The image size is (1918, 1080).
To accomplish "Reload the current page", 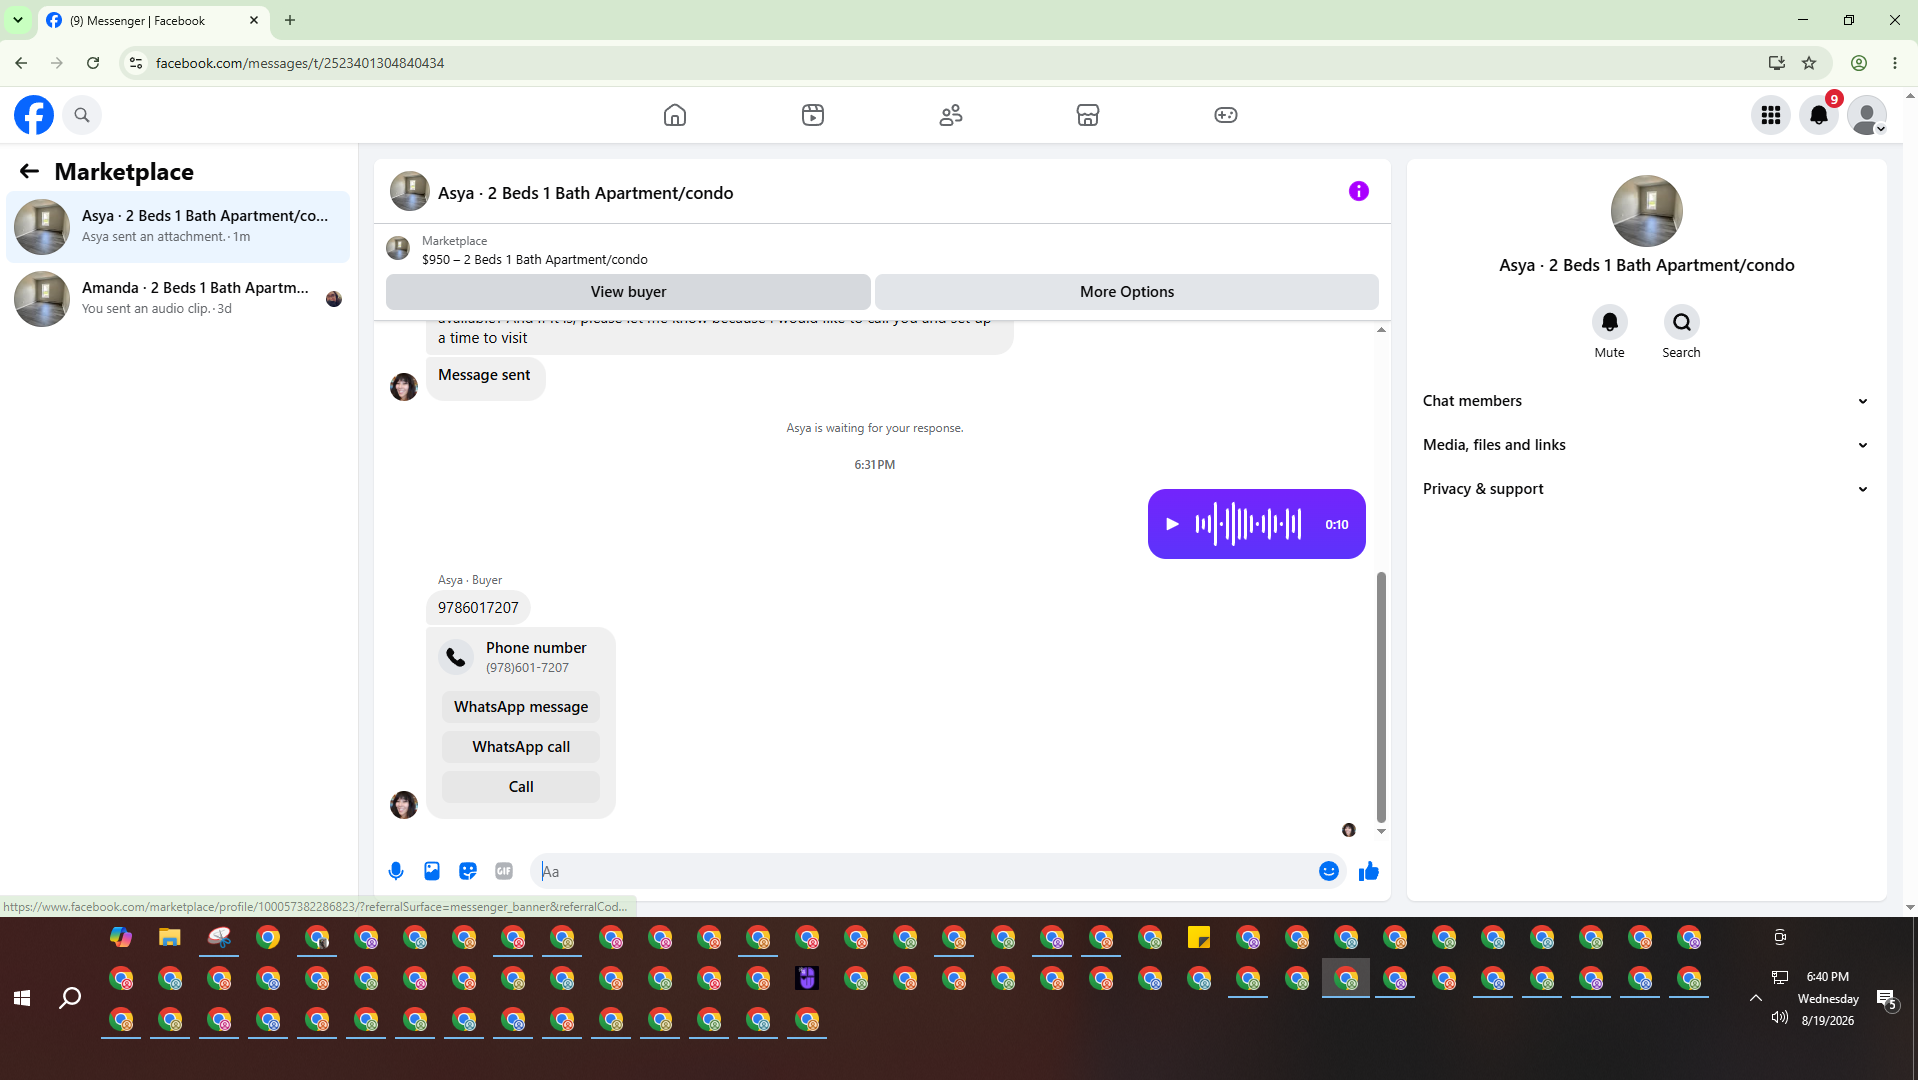I will (x=93, y=63).
